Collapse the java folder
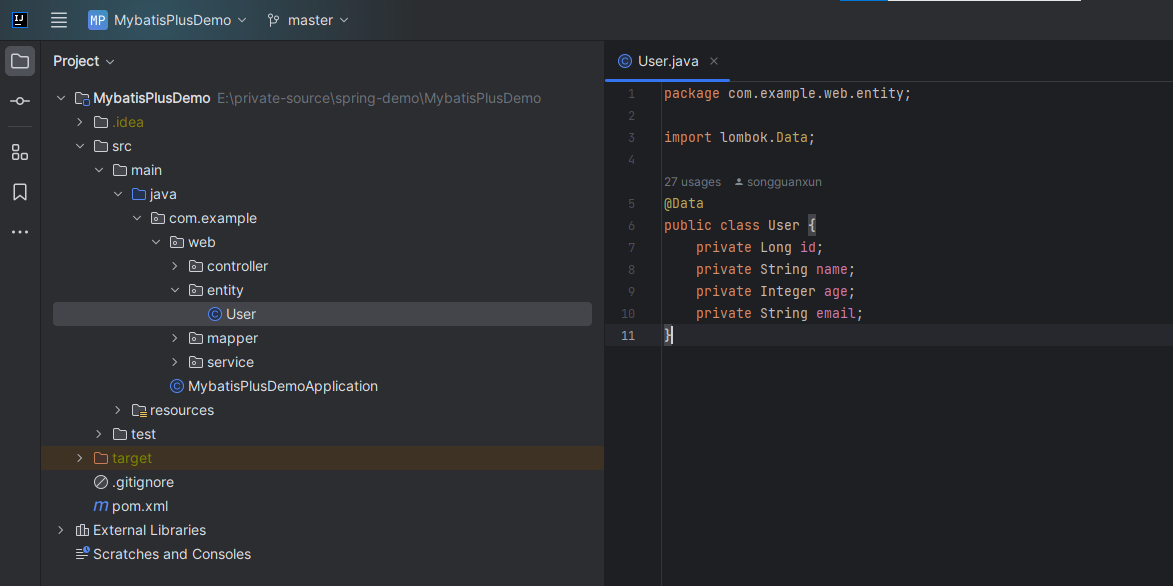Image resolution: width=1173 pixels, height=586 pixels. 118,195
